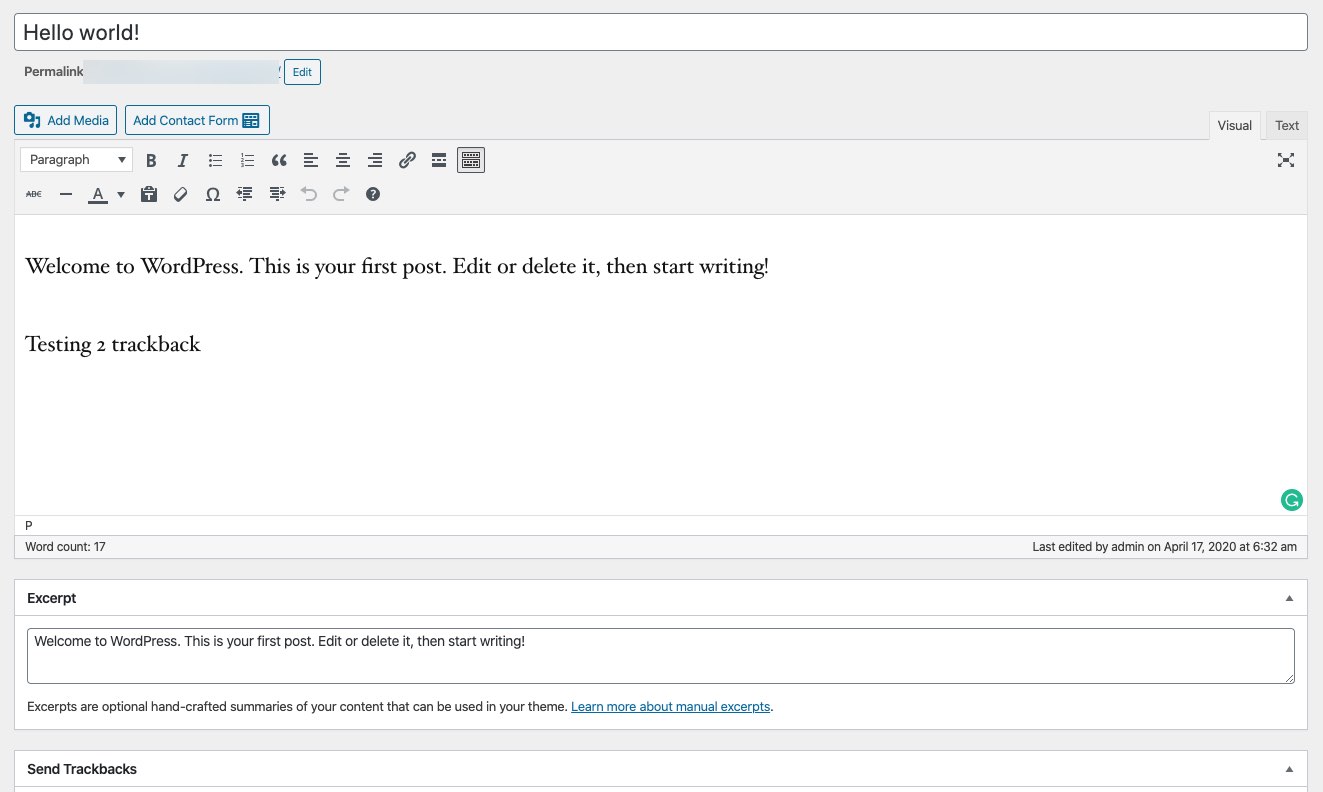Enable distraction-free writing mode

point(1286,160)
